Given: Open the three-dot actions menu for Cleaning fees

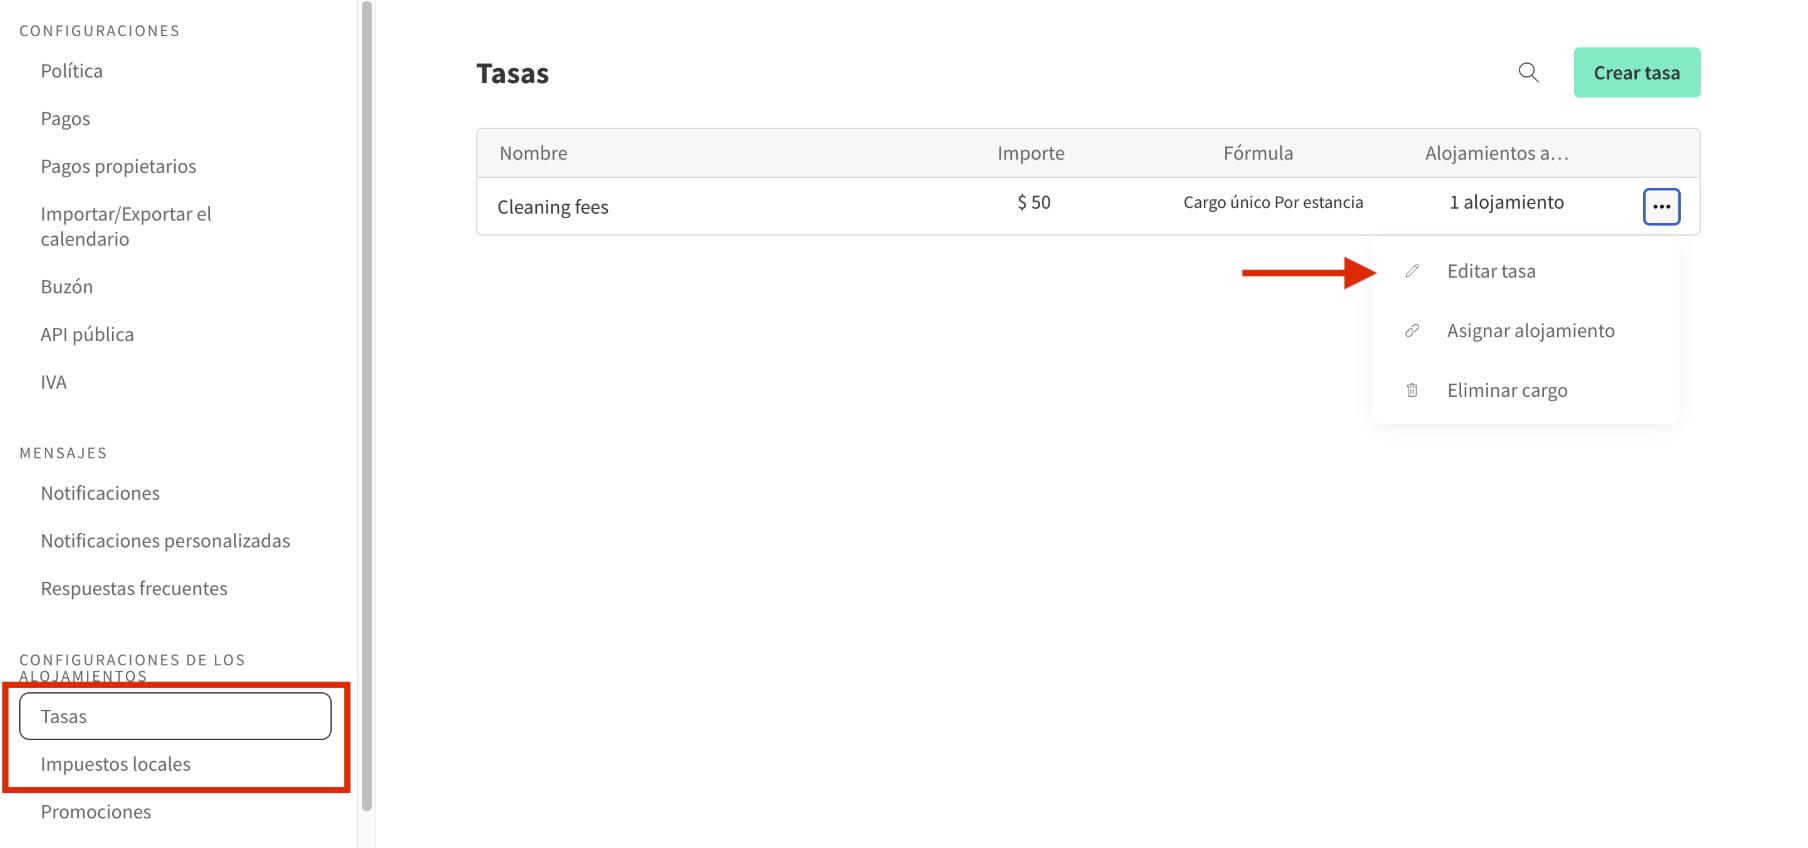Looking at the screenshot, I should click(x=1661, y=206).
